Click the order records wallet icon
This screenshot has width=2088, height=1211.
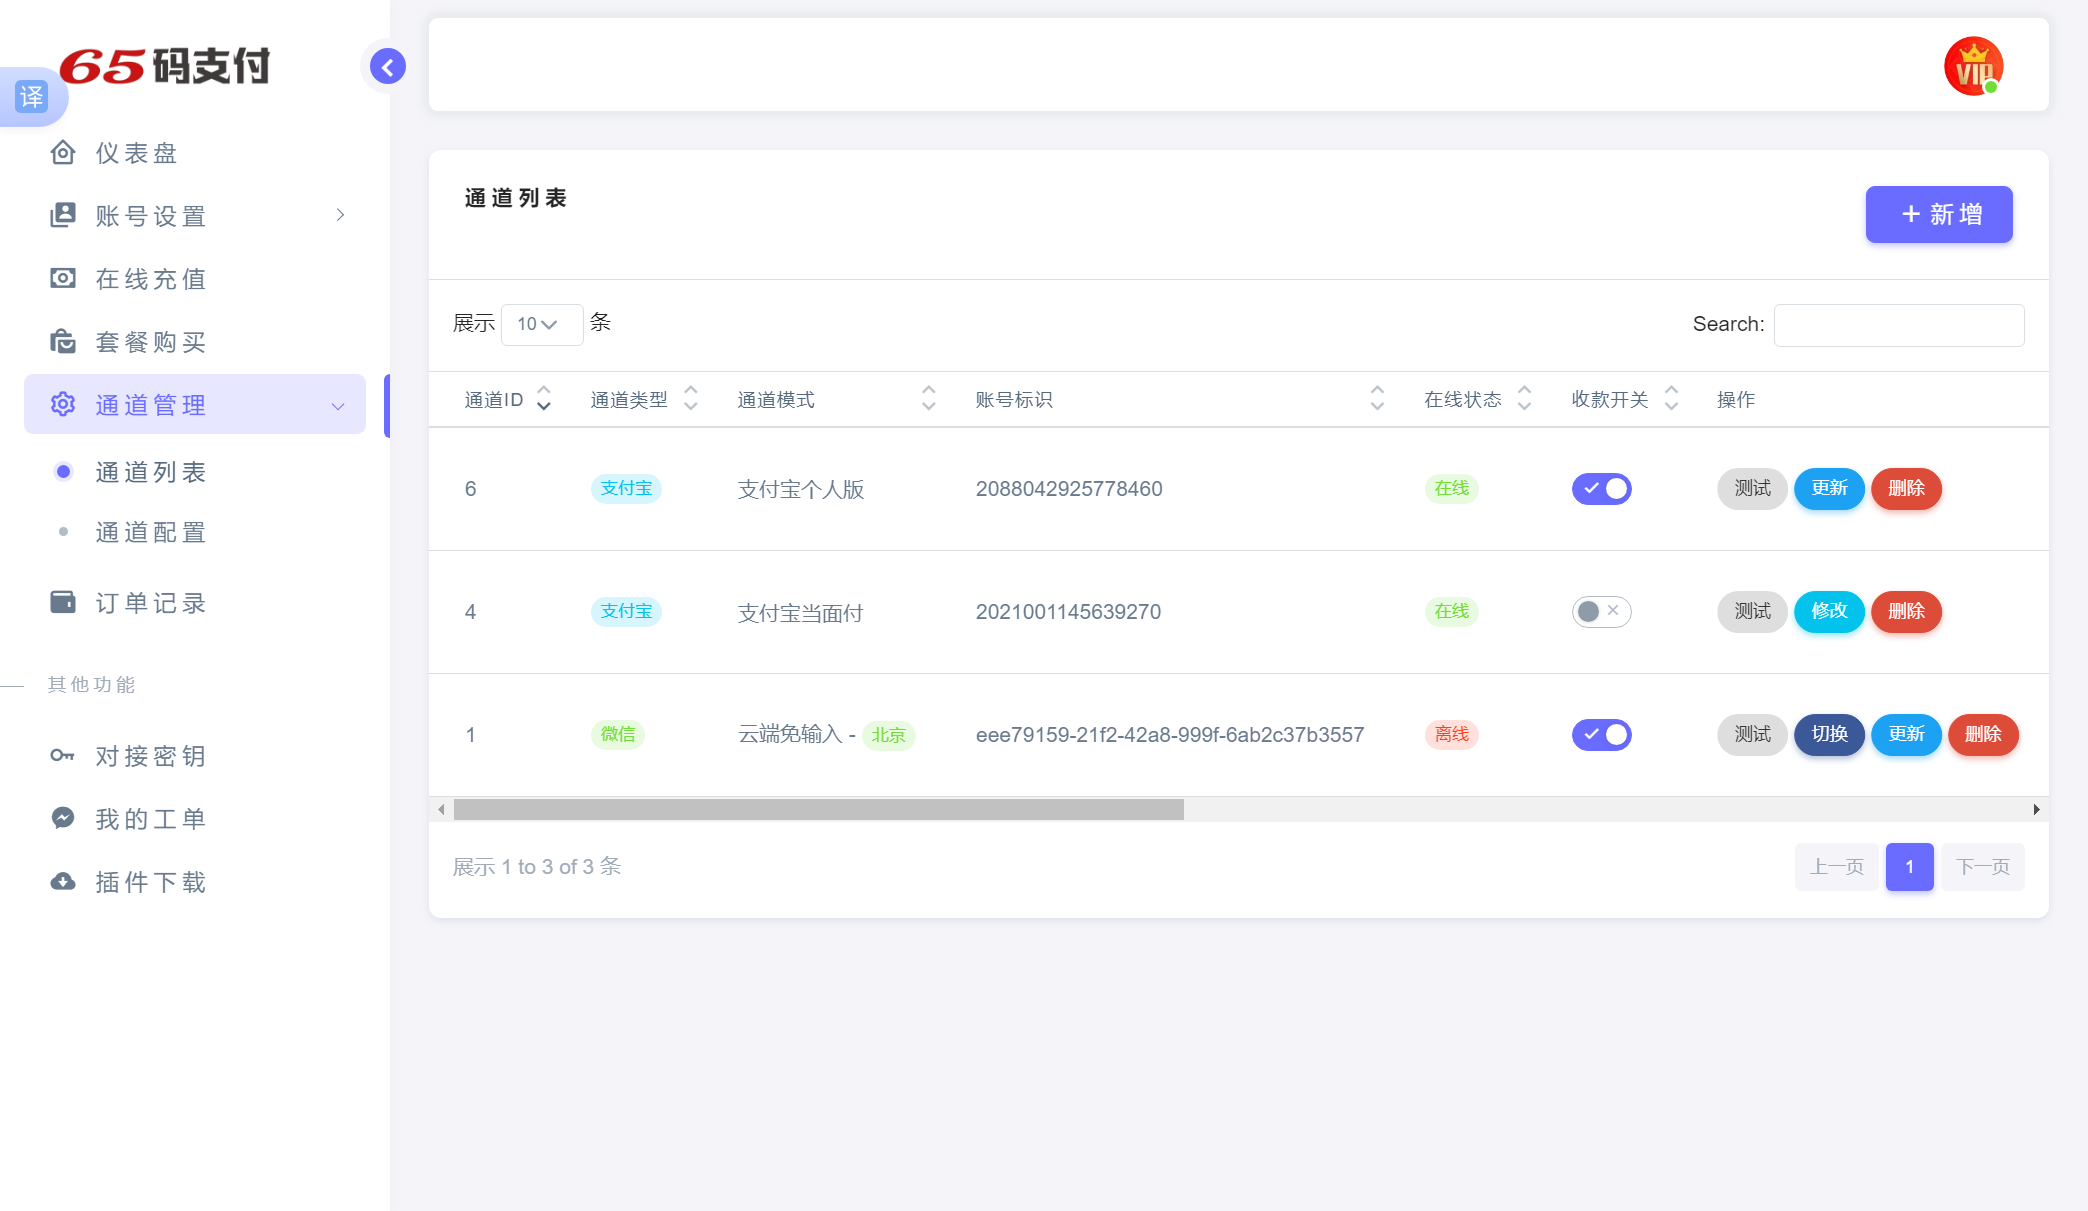[63, 602]
